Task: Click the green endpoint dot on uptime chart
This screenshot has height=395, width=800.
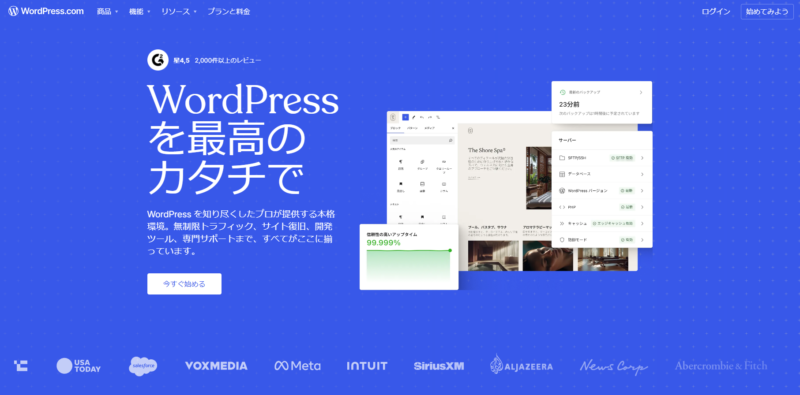Action: [450, 250]
